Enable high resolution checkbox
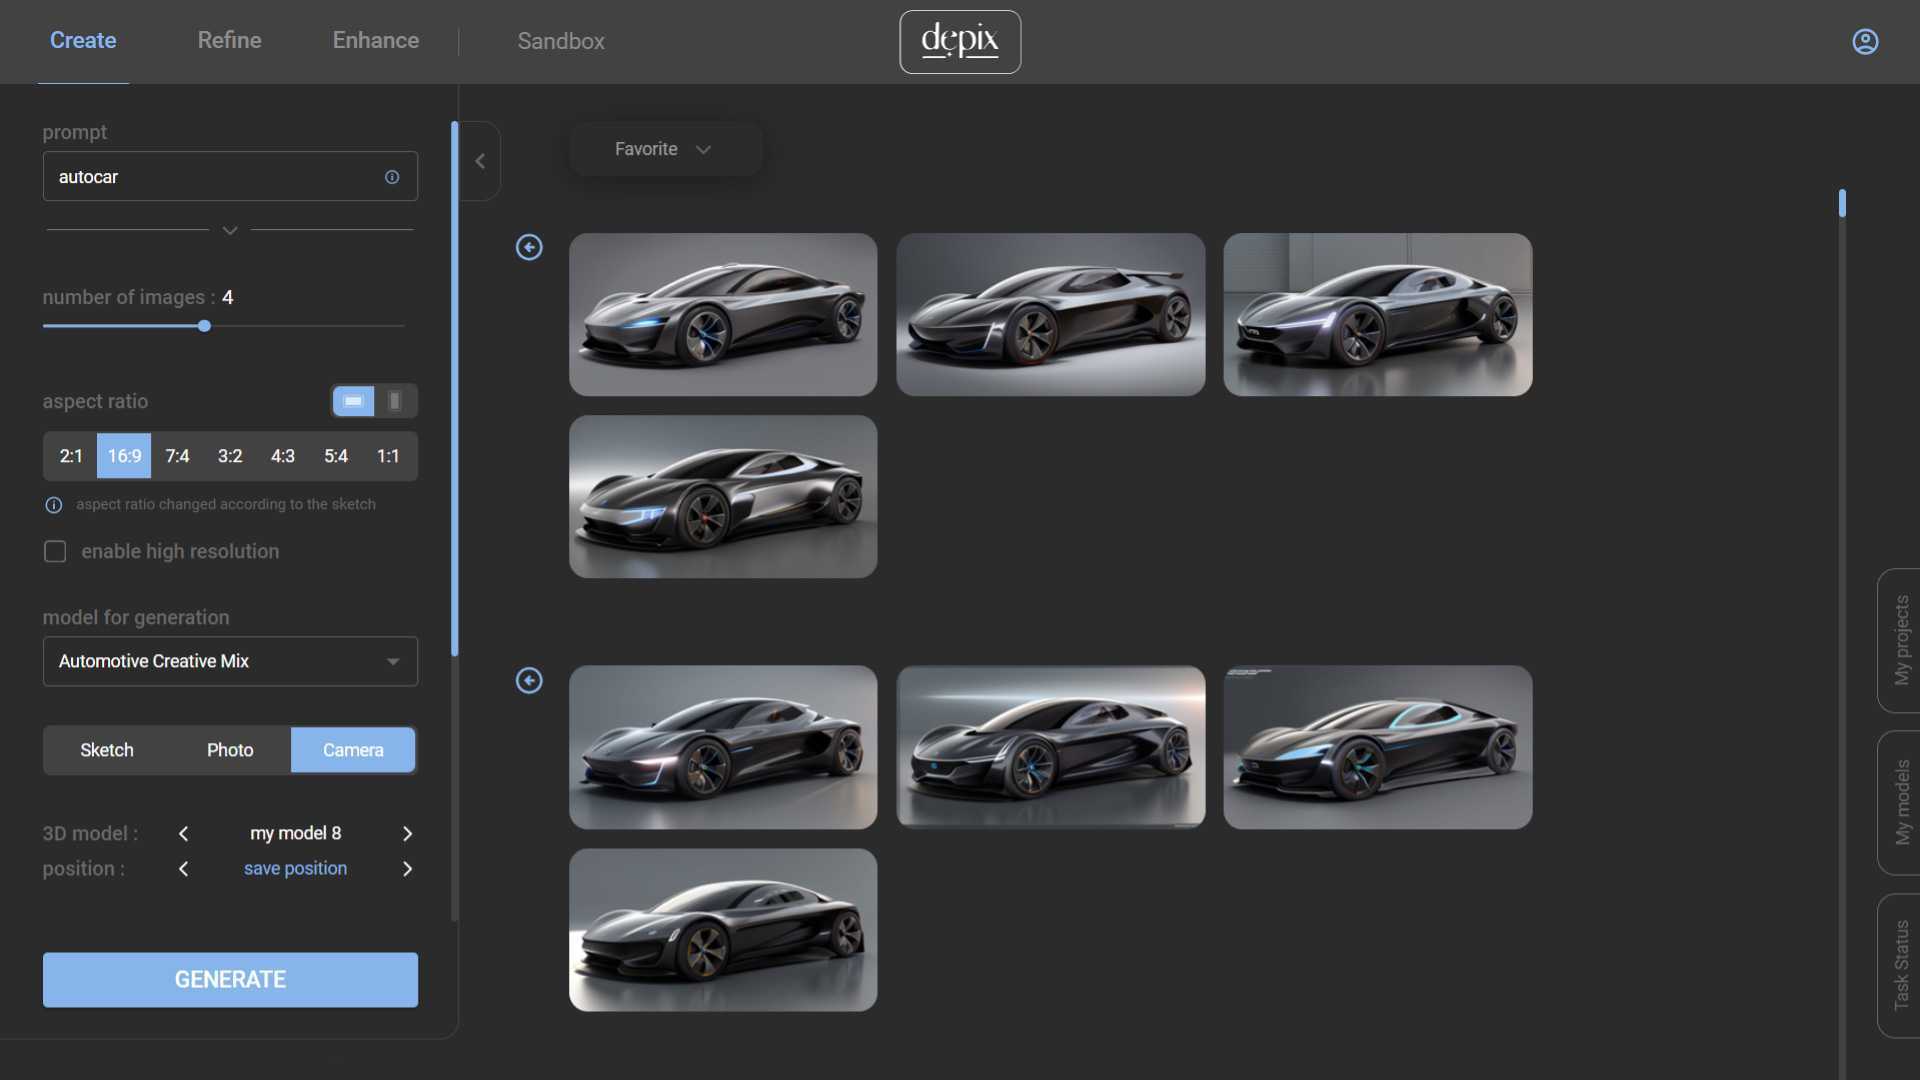The image size is (1920, 1080). pos(55,552)
